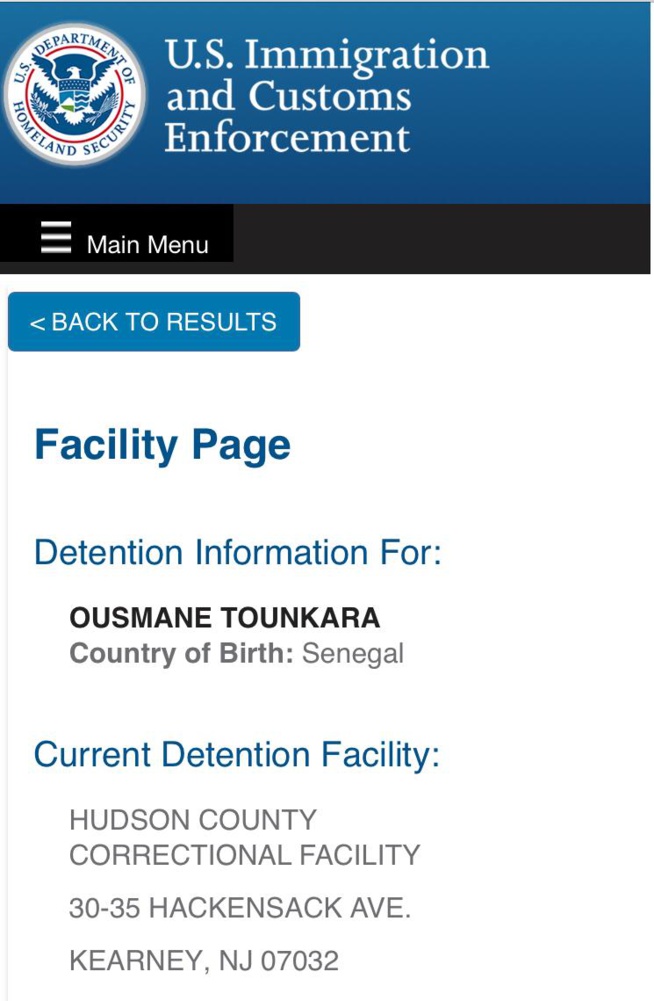The width and height of the screenshot is (654, 1001).
Task: Click the Country of Birth label
Action: (181, 654)
